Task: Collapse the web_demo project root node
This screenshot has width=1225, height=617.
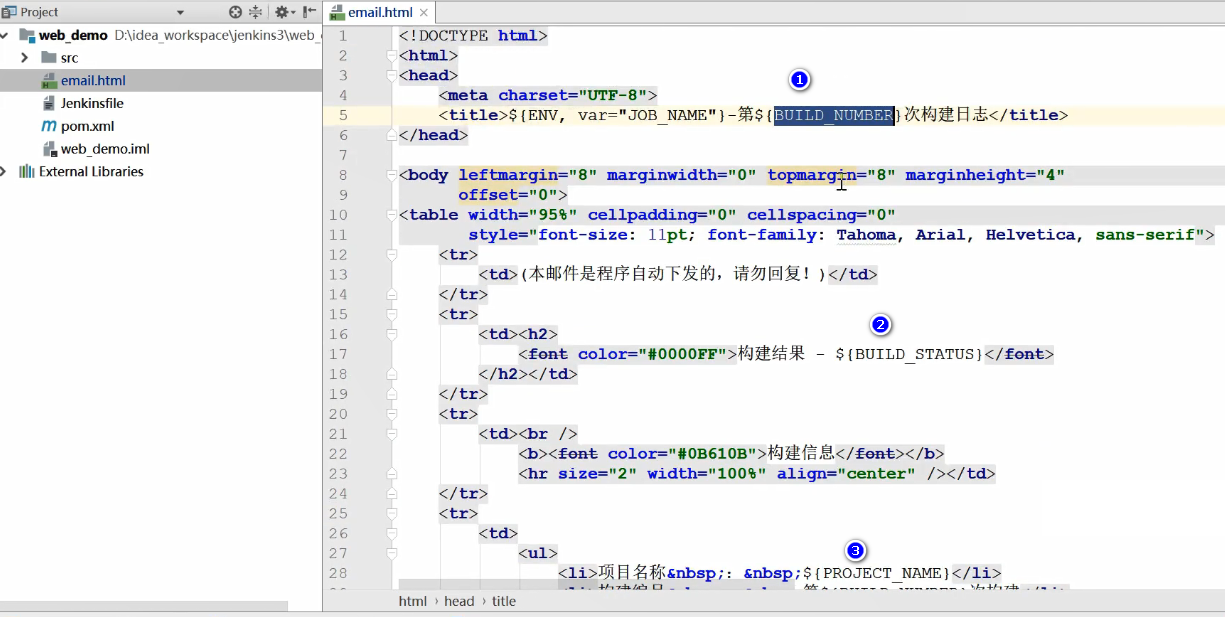Action: (x=6, y=35)
